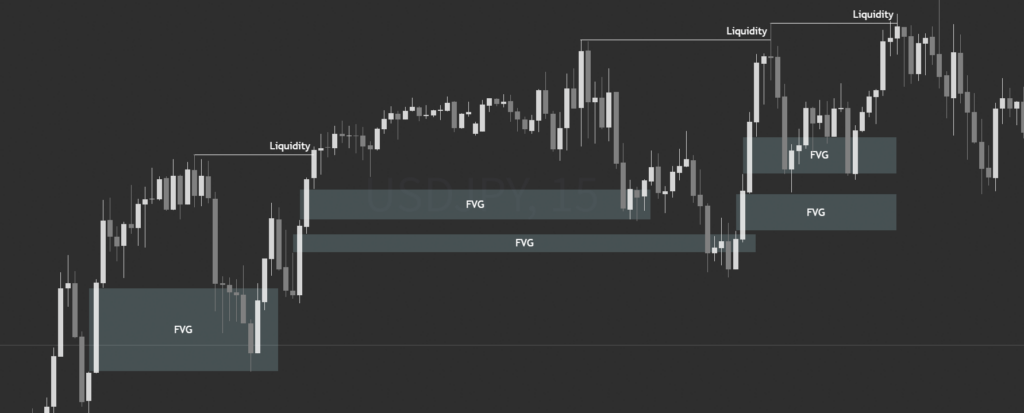
Task: Click the tall white candle starting the largest FVG
Action: (96, 327)
